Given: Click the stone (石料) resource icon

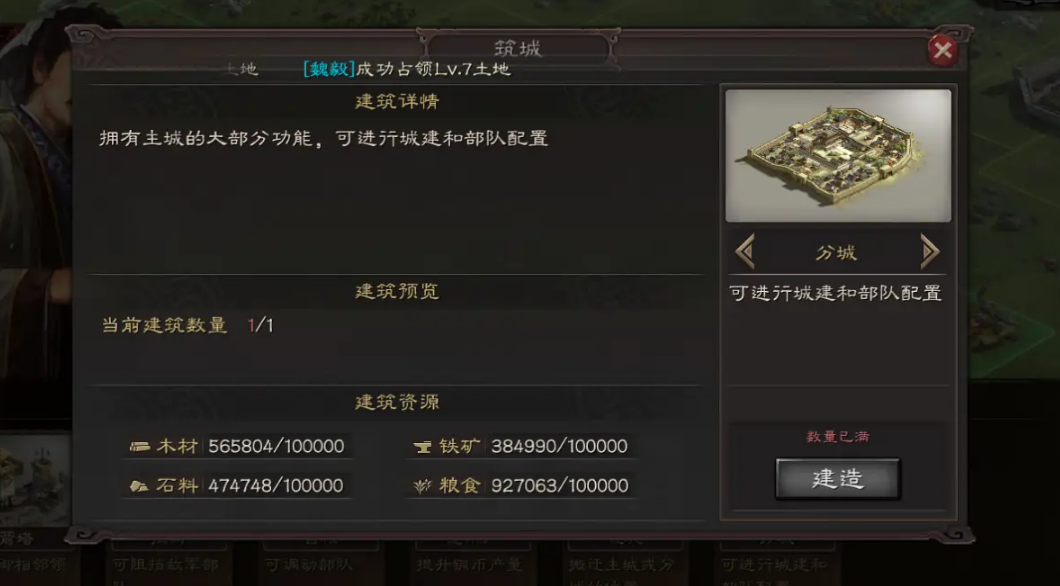Looking at the screenshot, I should coord(139,486).
